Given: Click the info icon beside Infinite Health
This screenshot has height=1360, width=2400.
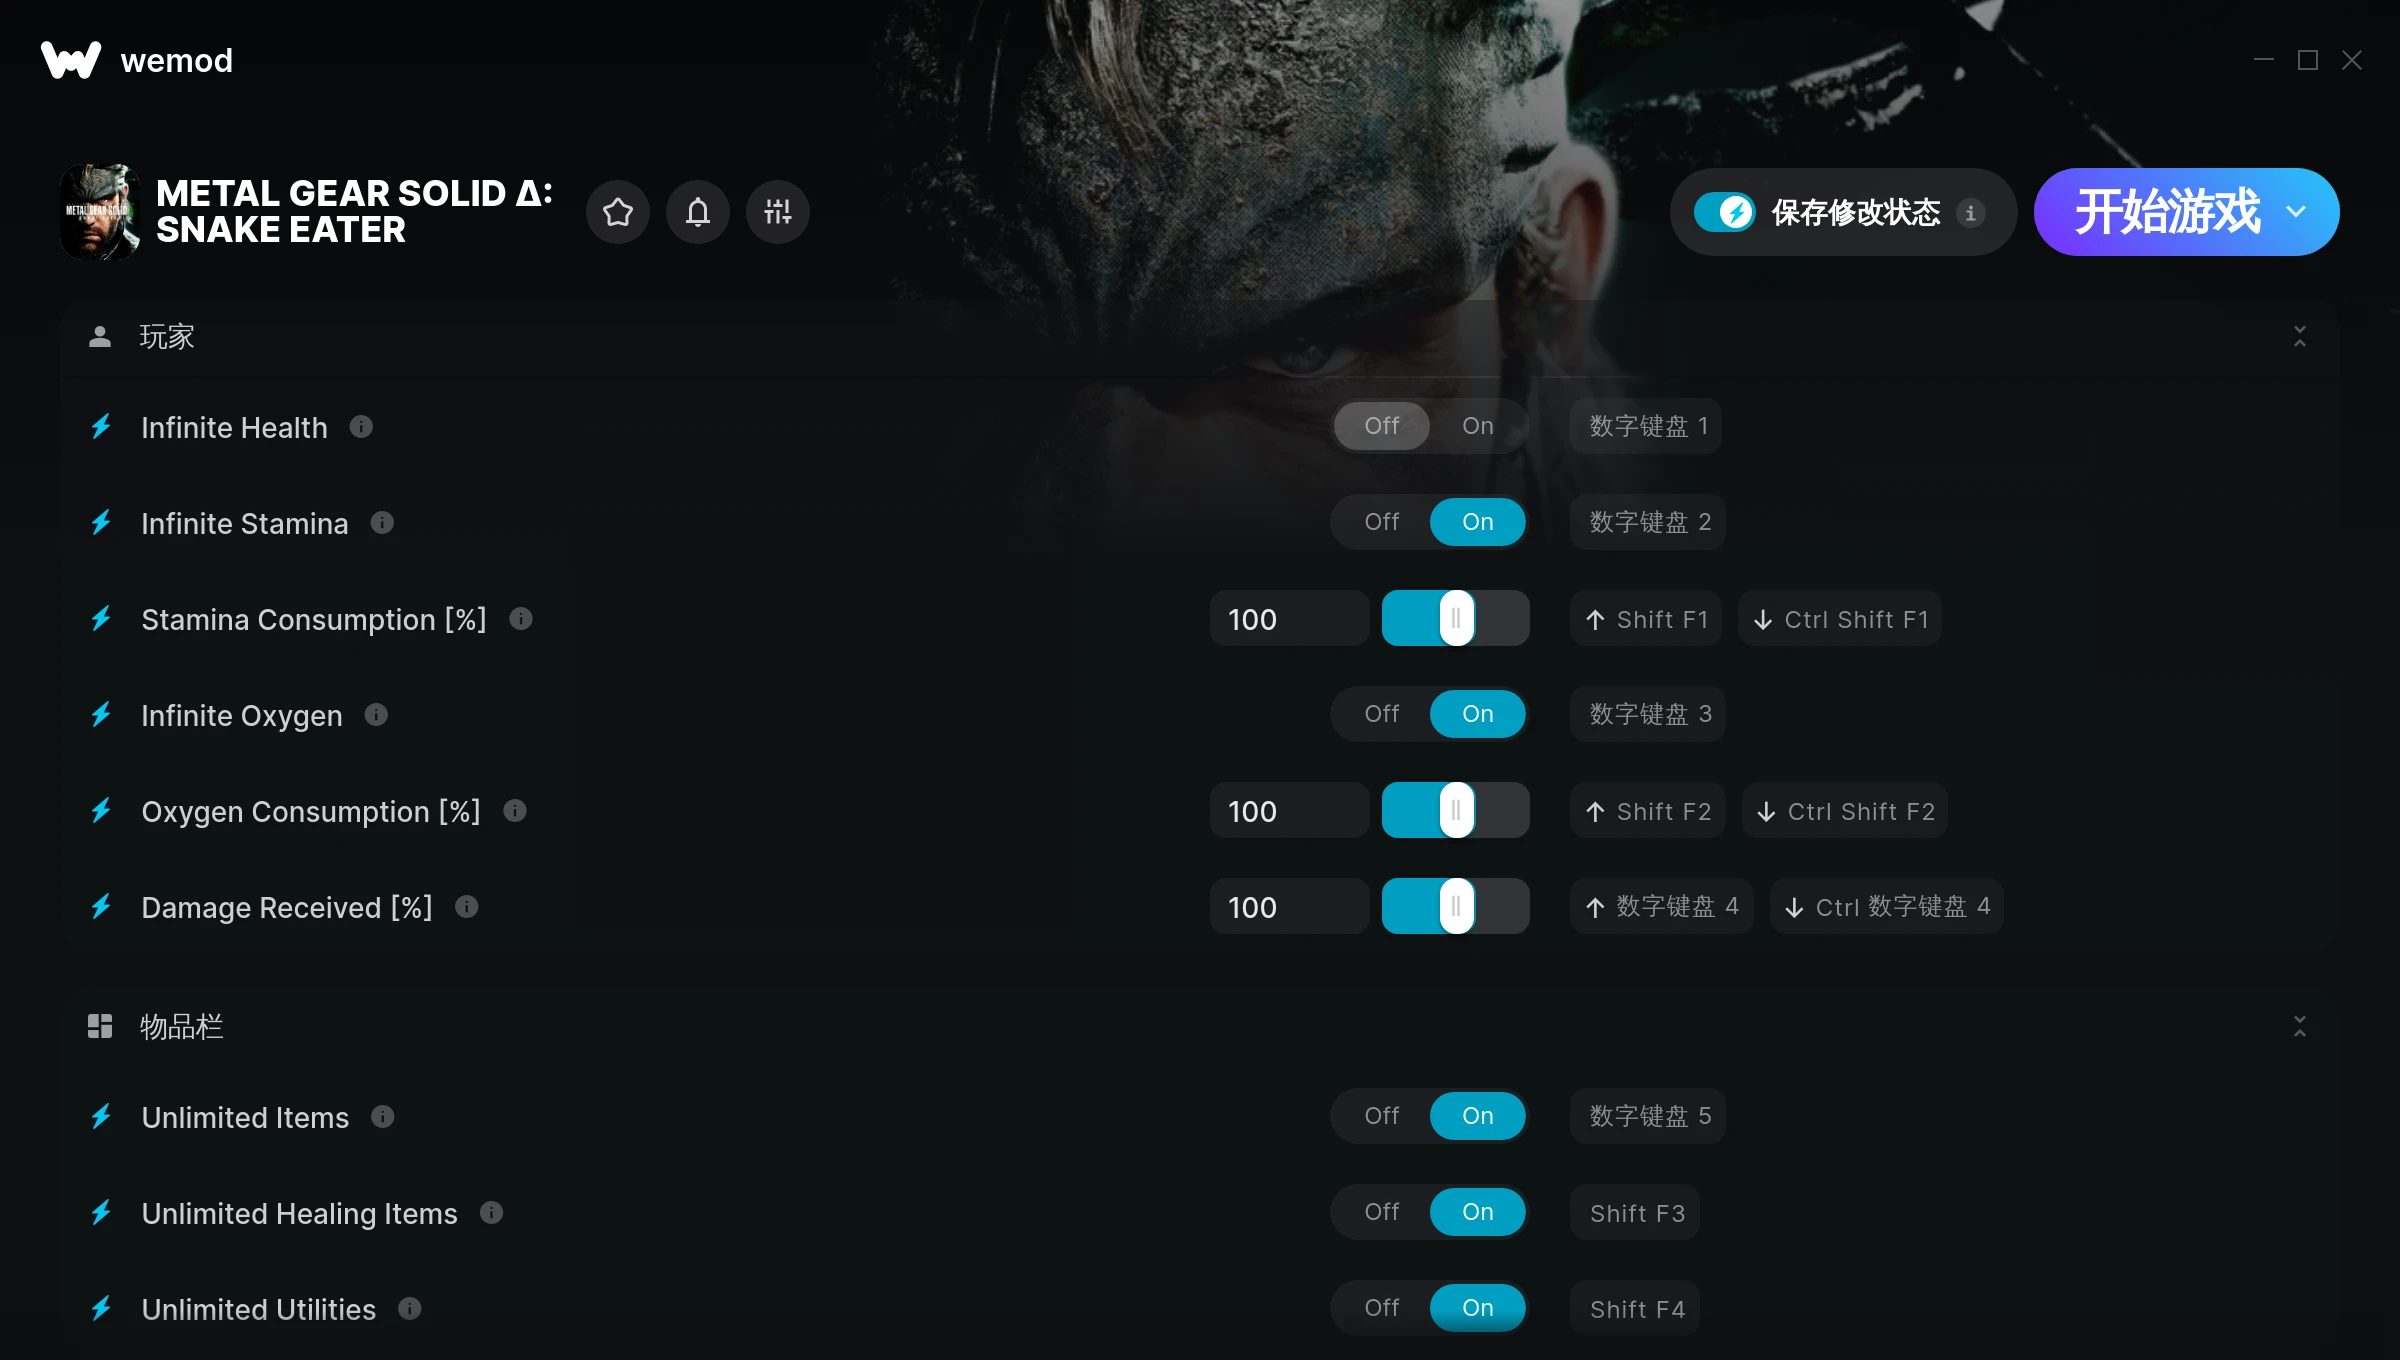Looking at the screenshot, I should [x=361, y=427].
